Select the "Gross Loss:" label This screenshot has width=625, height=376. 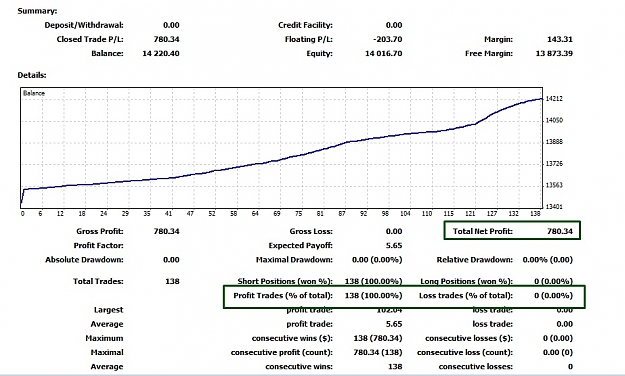pos(311,231)
